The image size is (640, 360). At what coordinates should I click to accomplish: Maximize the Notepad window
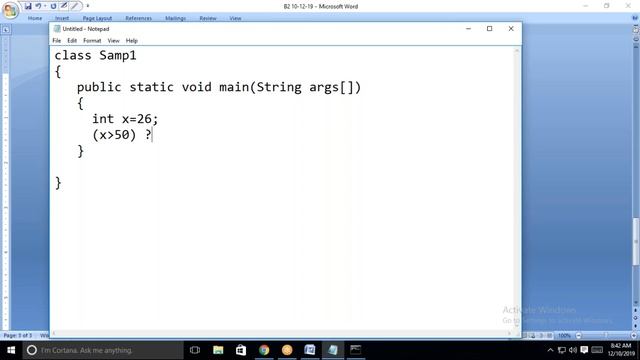(489, 29)
